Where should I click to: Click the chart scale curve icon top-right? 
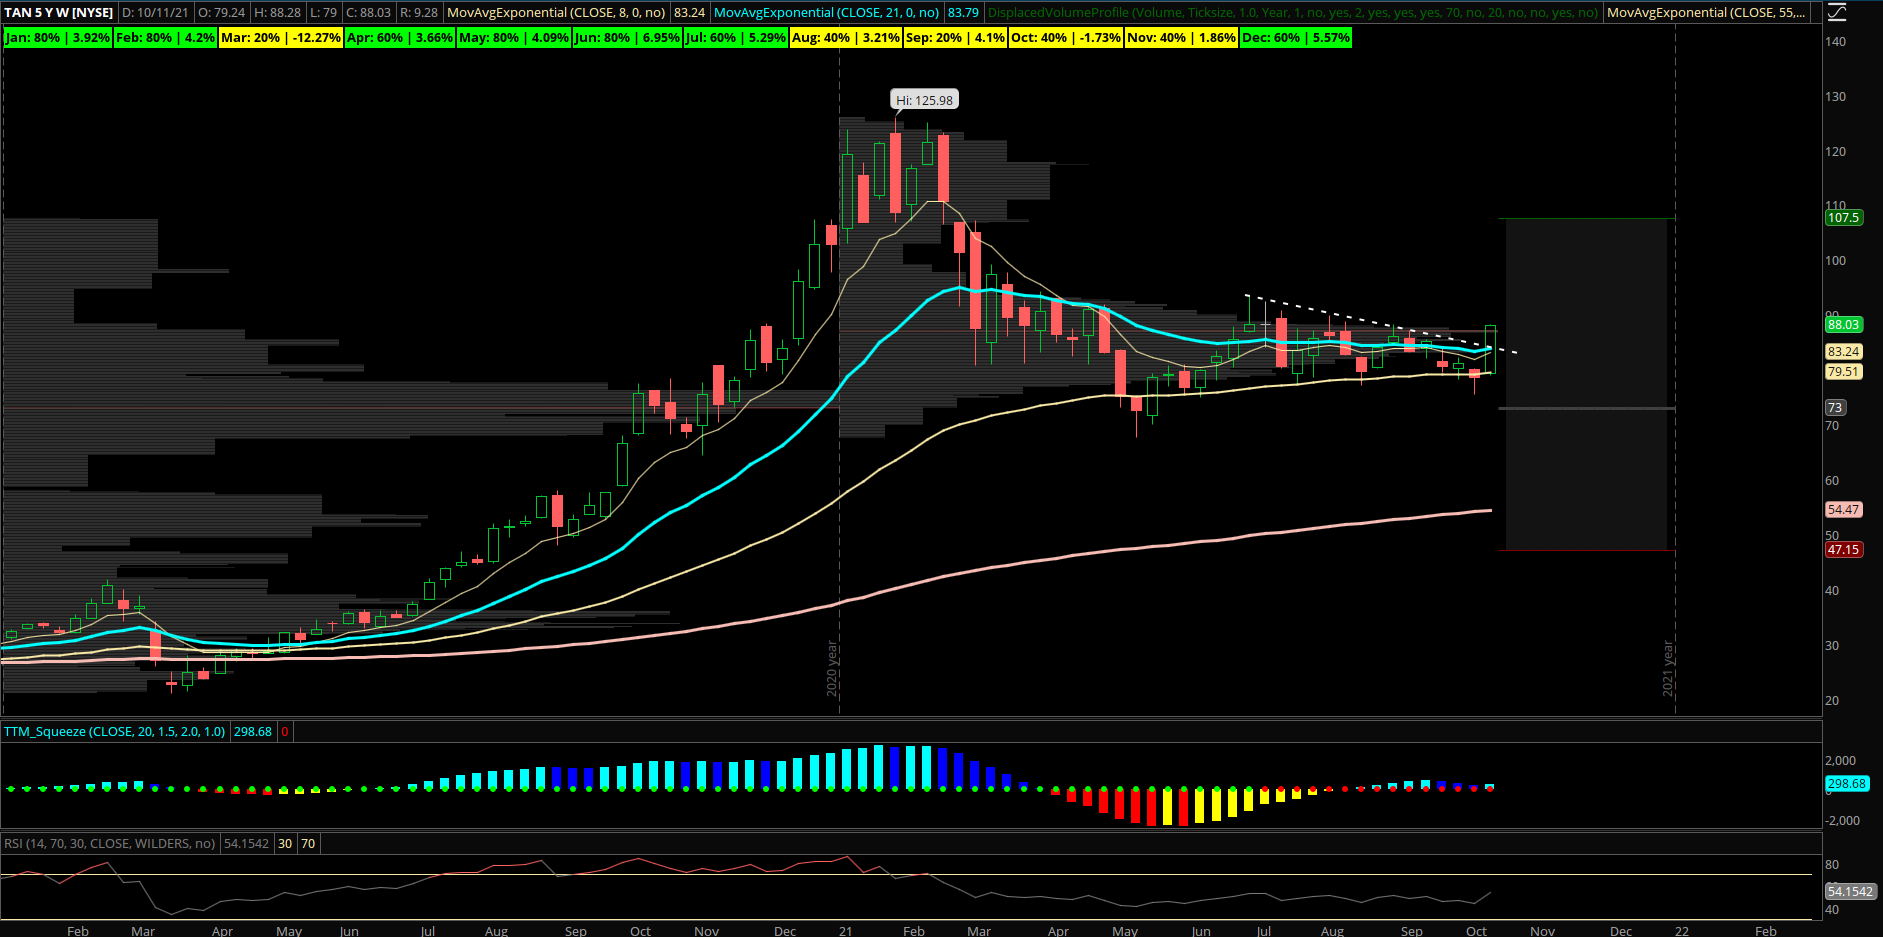[x=1837, y=13]
